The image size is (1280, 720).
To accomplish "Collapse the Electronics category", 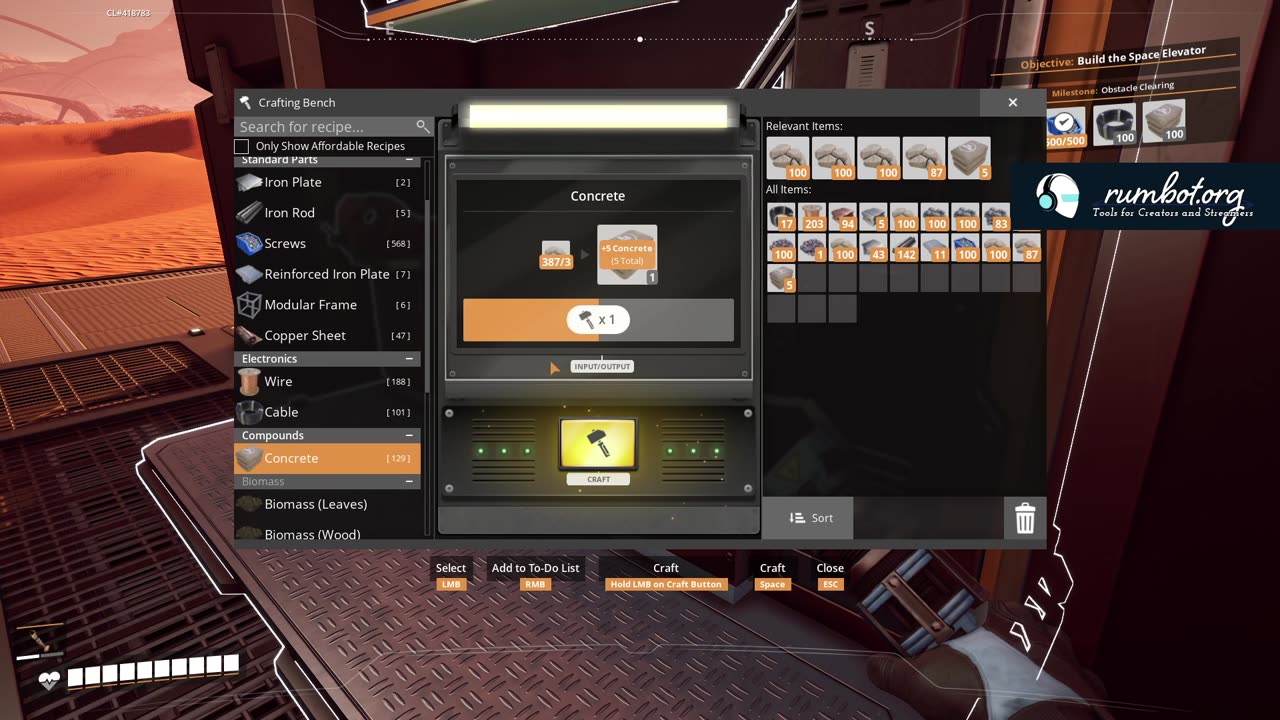I will 409,359.
